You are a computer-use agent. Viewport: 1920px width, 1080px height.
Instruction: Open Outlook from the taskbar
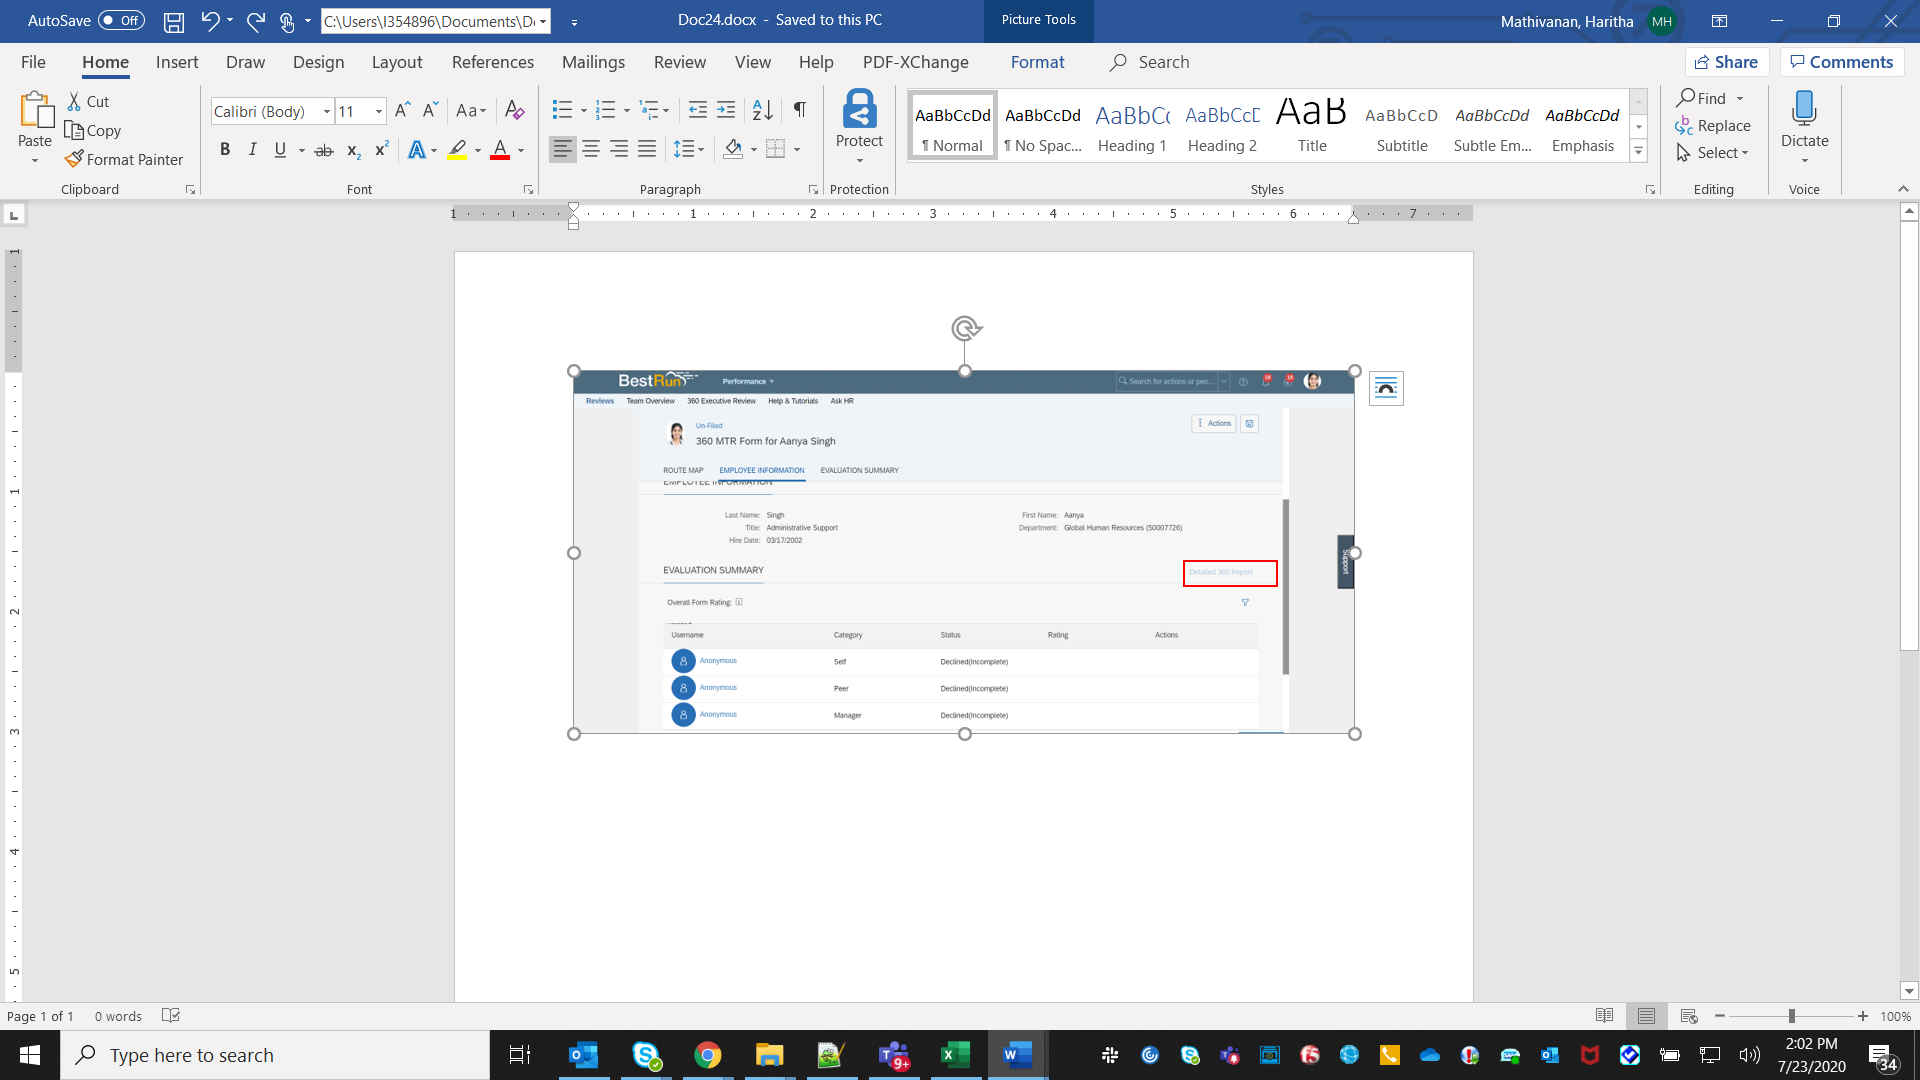click(583, 1055)
